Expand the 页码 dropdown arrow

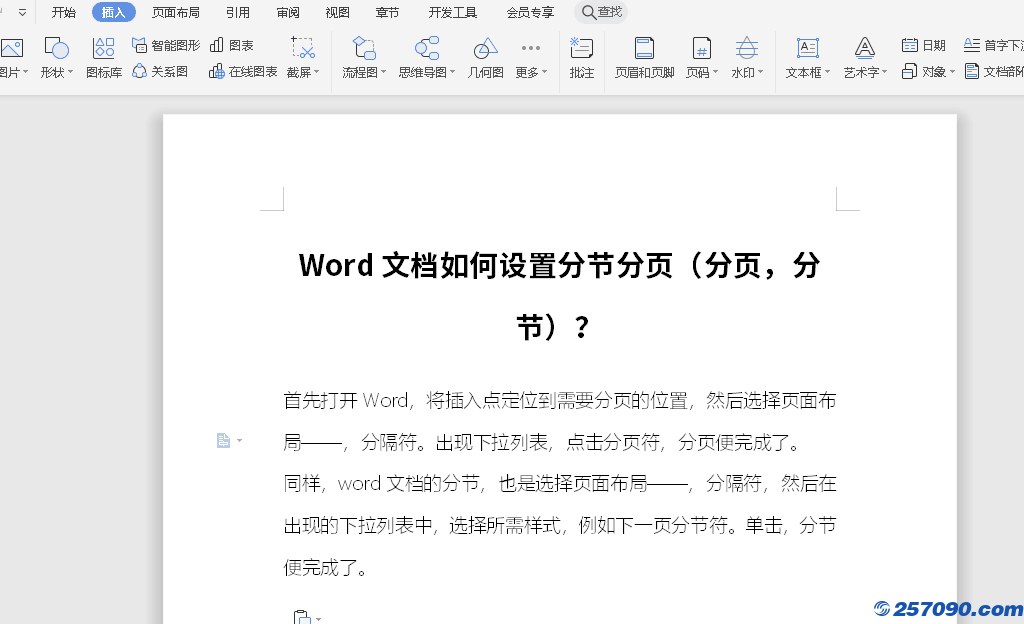coord(715,72)
